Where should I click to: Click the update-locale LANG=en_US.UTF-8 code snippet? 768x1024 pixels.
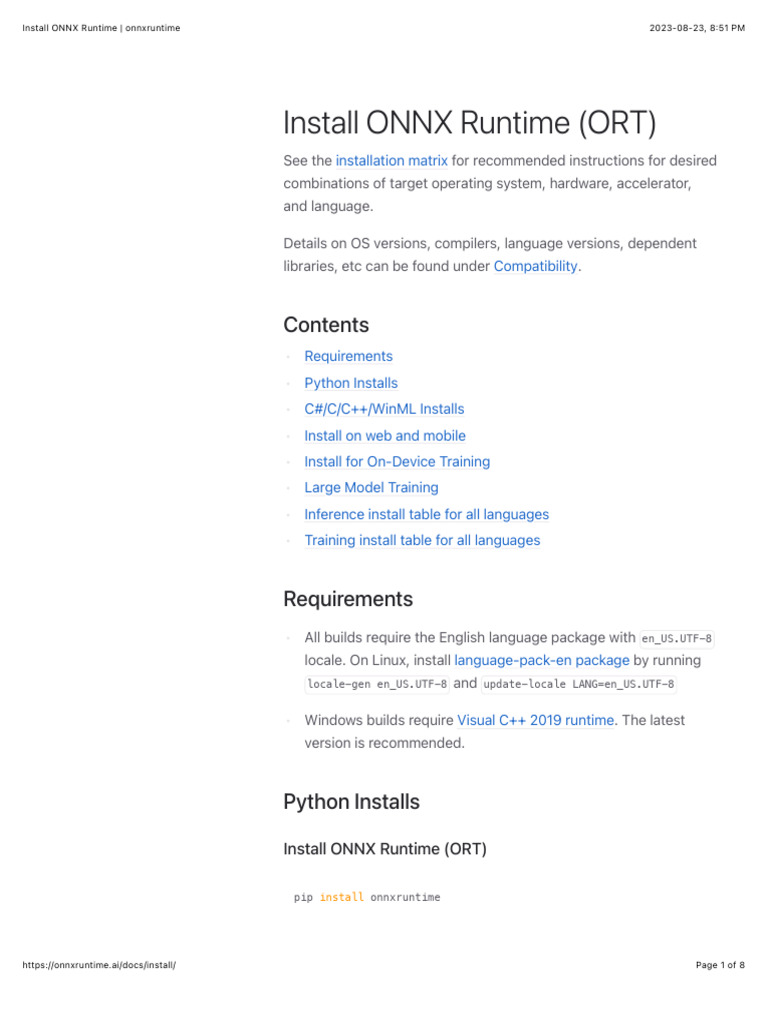pos(579,685)
